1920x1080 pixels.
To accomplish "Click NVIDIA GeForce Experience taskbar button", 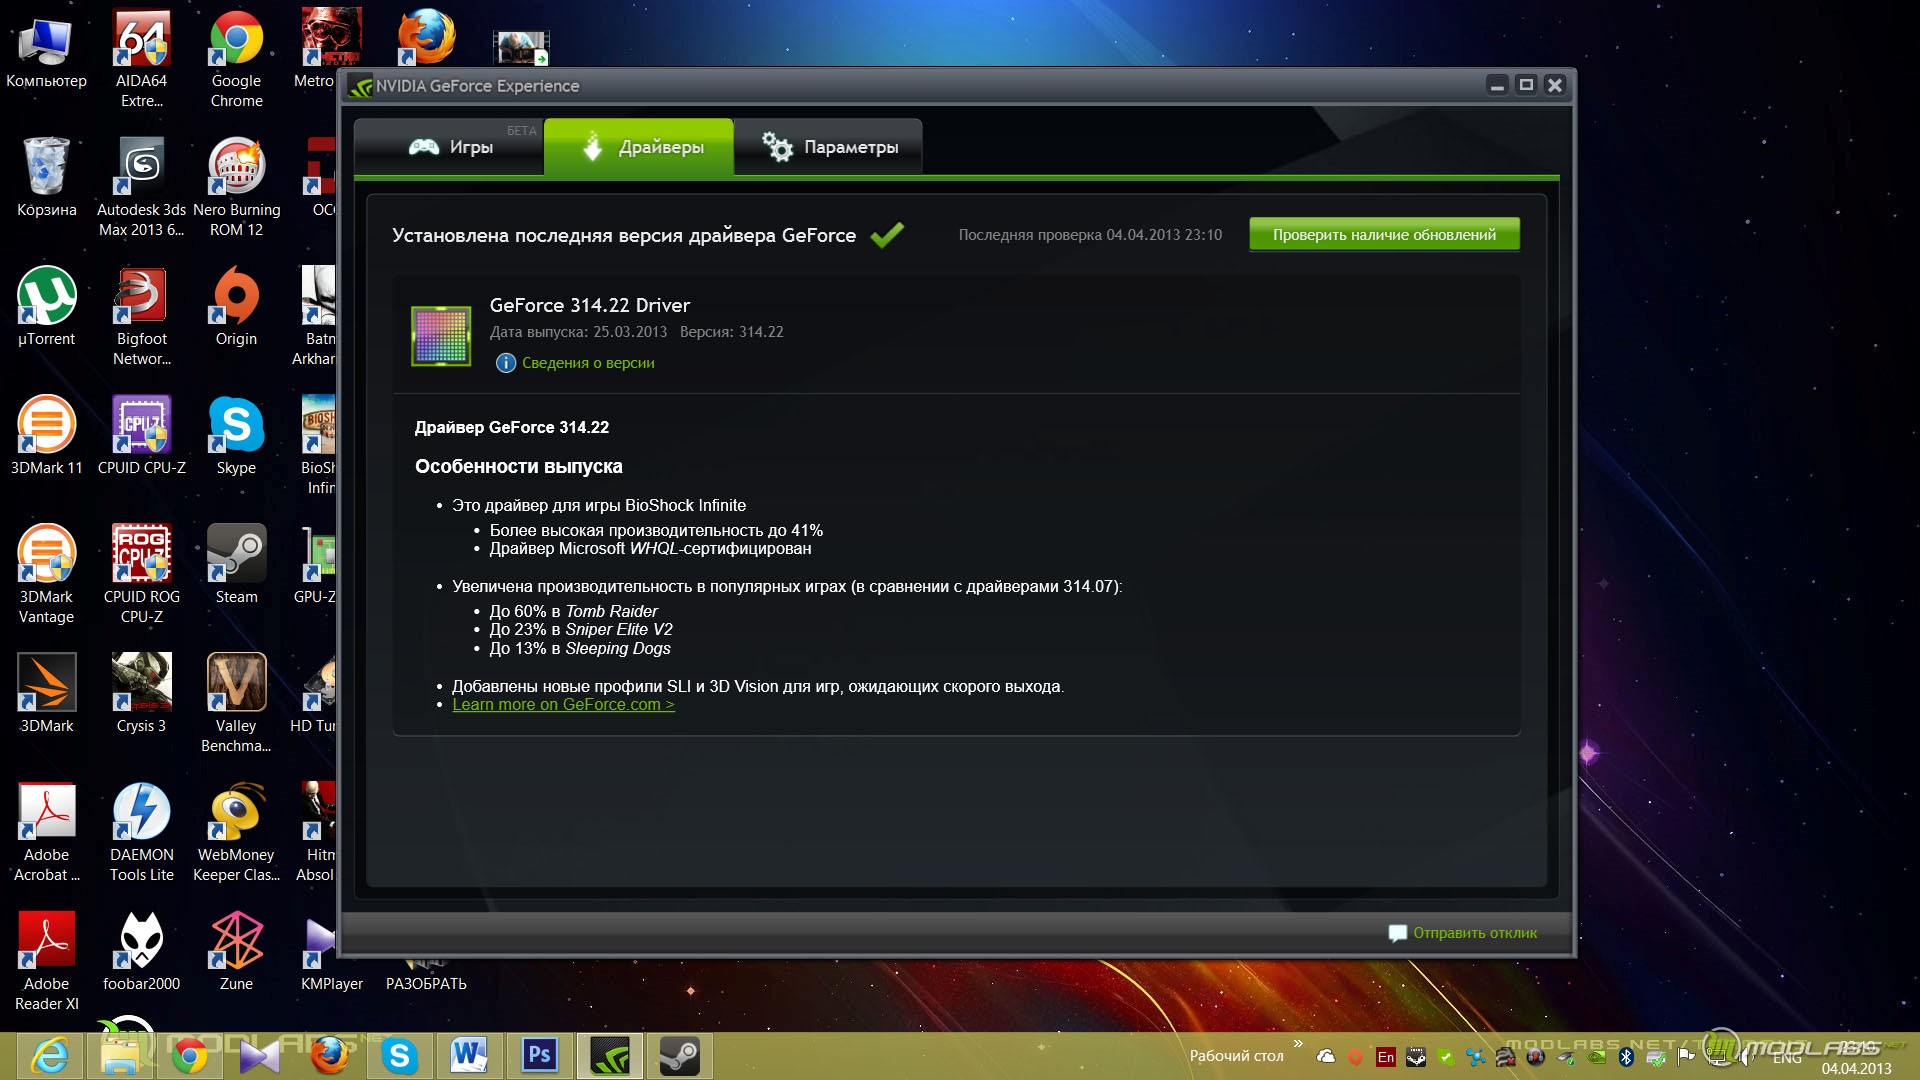I will click(x=609, y=1056).
